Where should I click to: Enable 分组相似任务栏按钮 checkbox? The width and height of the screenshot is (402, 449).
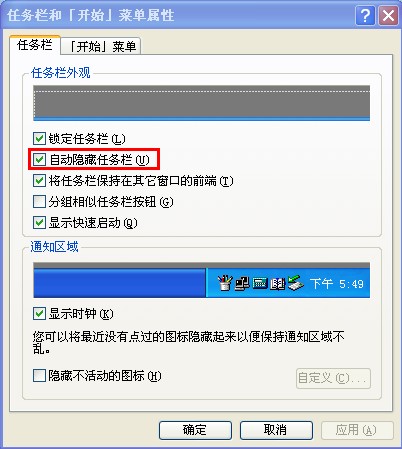pos(39,201)
